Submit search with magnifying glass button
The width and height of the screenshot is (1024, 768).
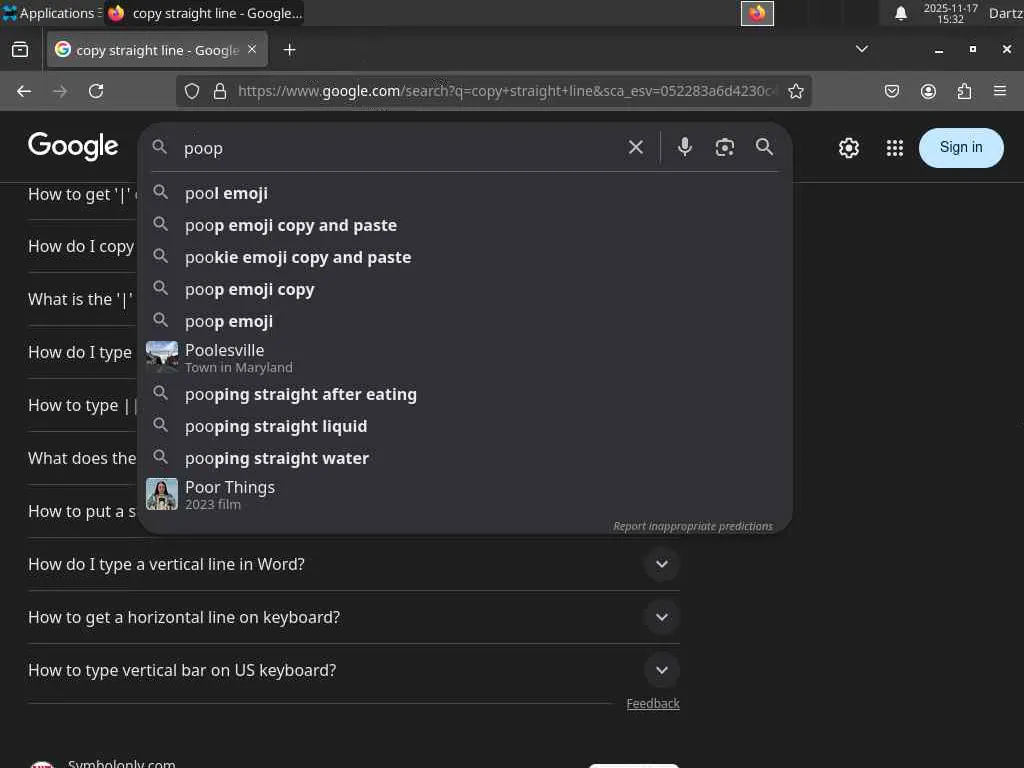pos(764,147)
